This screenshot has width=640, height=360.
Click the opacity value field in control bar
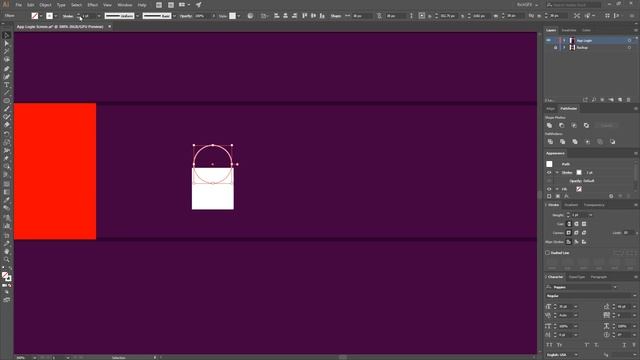pos(202,16)
